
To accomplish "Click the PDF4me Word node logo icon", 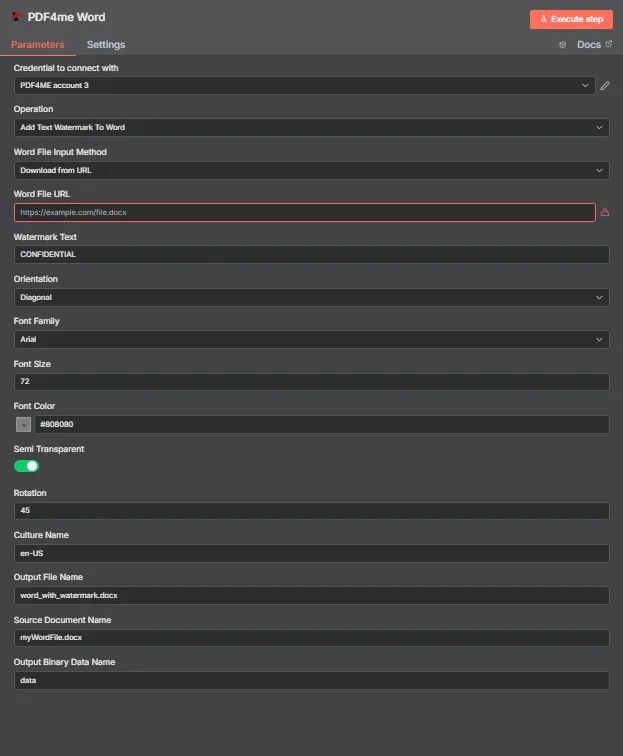I will [x=16, y=17].
